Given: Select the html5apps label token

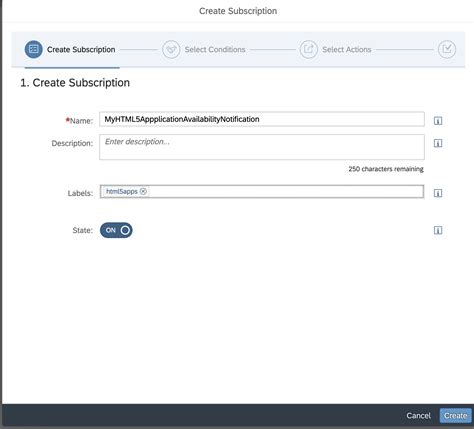Looking at the screenshot, I should (x=122, y=191).
